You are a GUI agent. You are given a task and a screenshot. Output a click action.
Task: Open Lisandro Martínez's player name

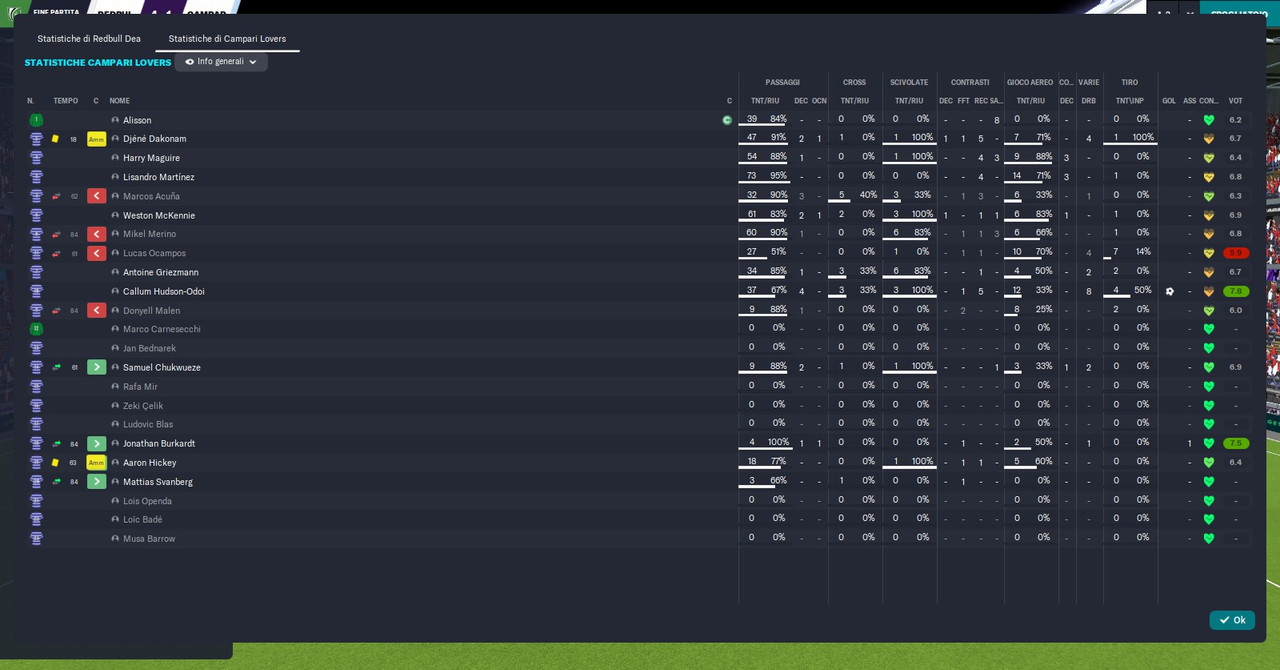tap(159, 177)
